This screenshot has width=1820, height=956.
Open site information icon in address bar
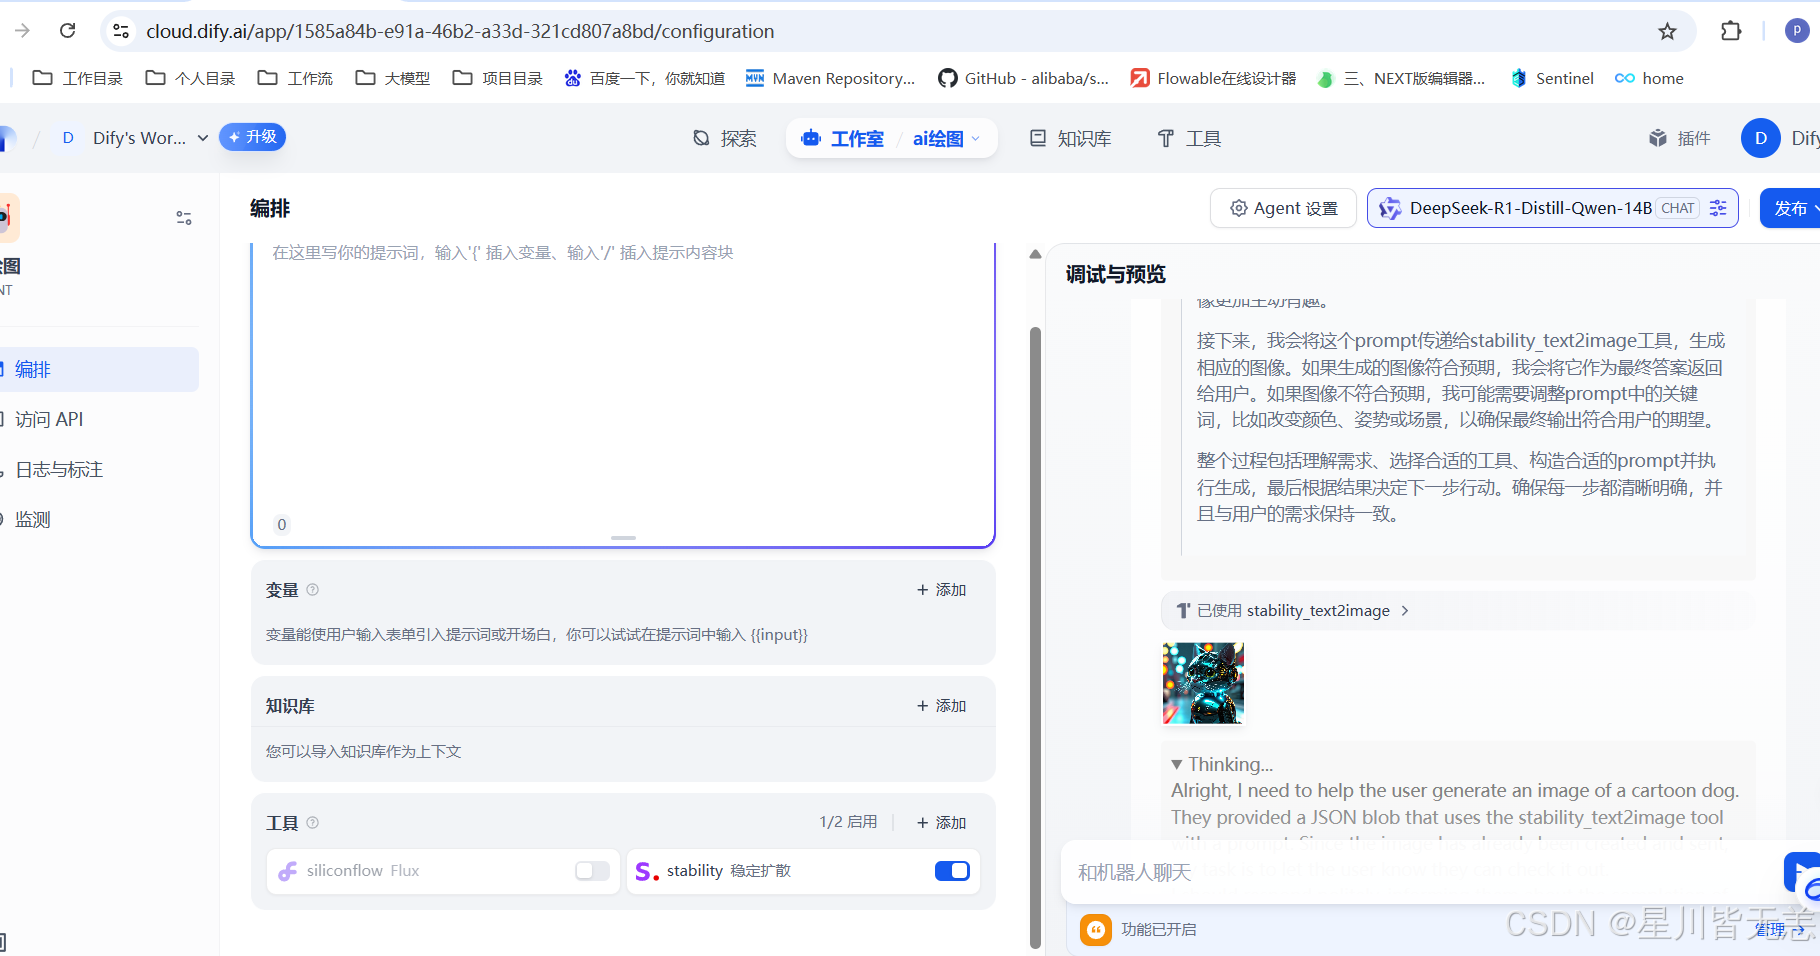[121, 31]
